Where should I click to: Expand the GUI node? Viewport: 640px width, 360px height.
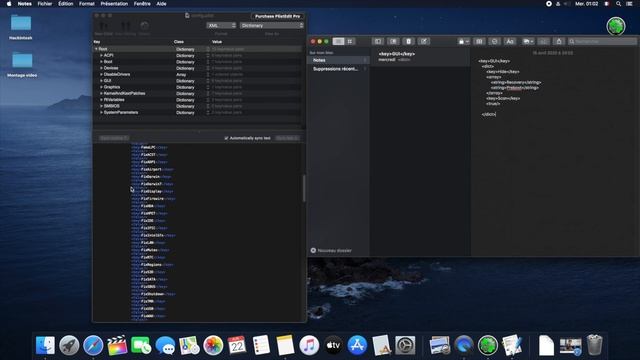point(101,81)
